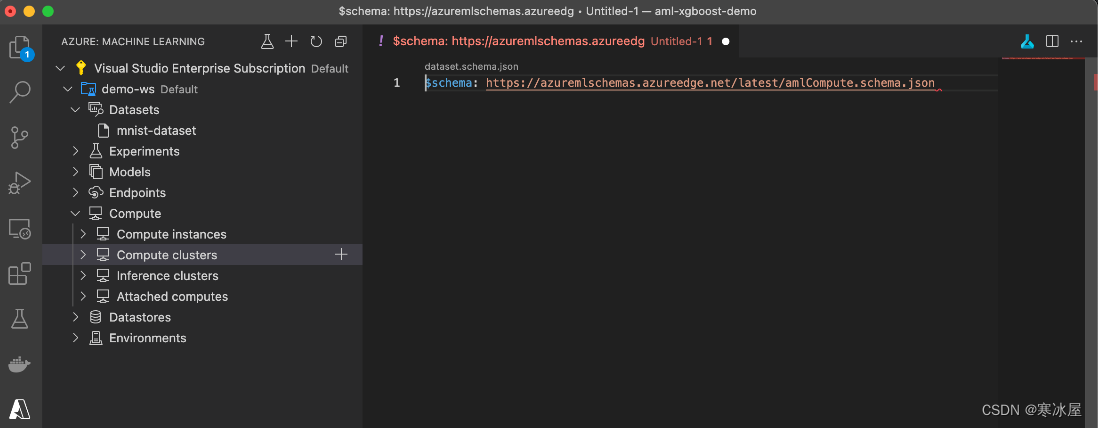Open the Remote Explorer icon

20,229
